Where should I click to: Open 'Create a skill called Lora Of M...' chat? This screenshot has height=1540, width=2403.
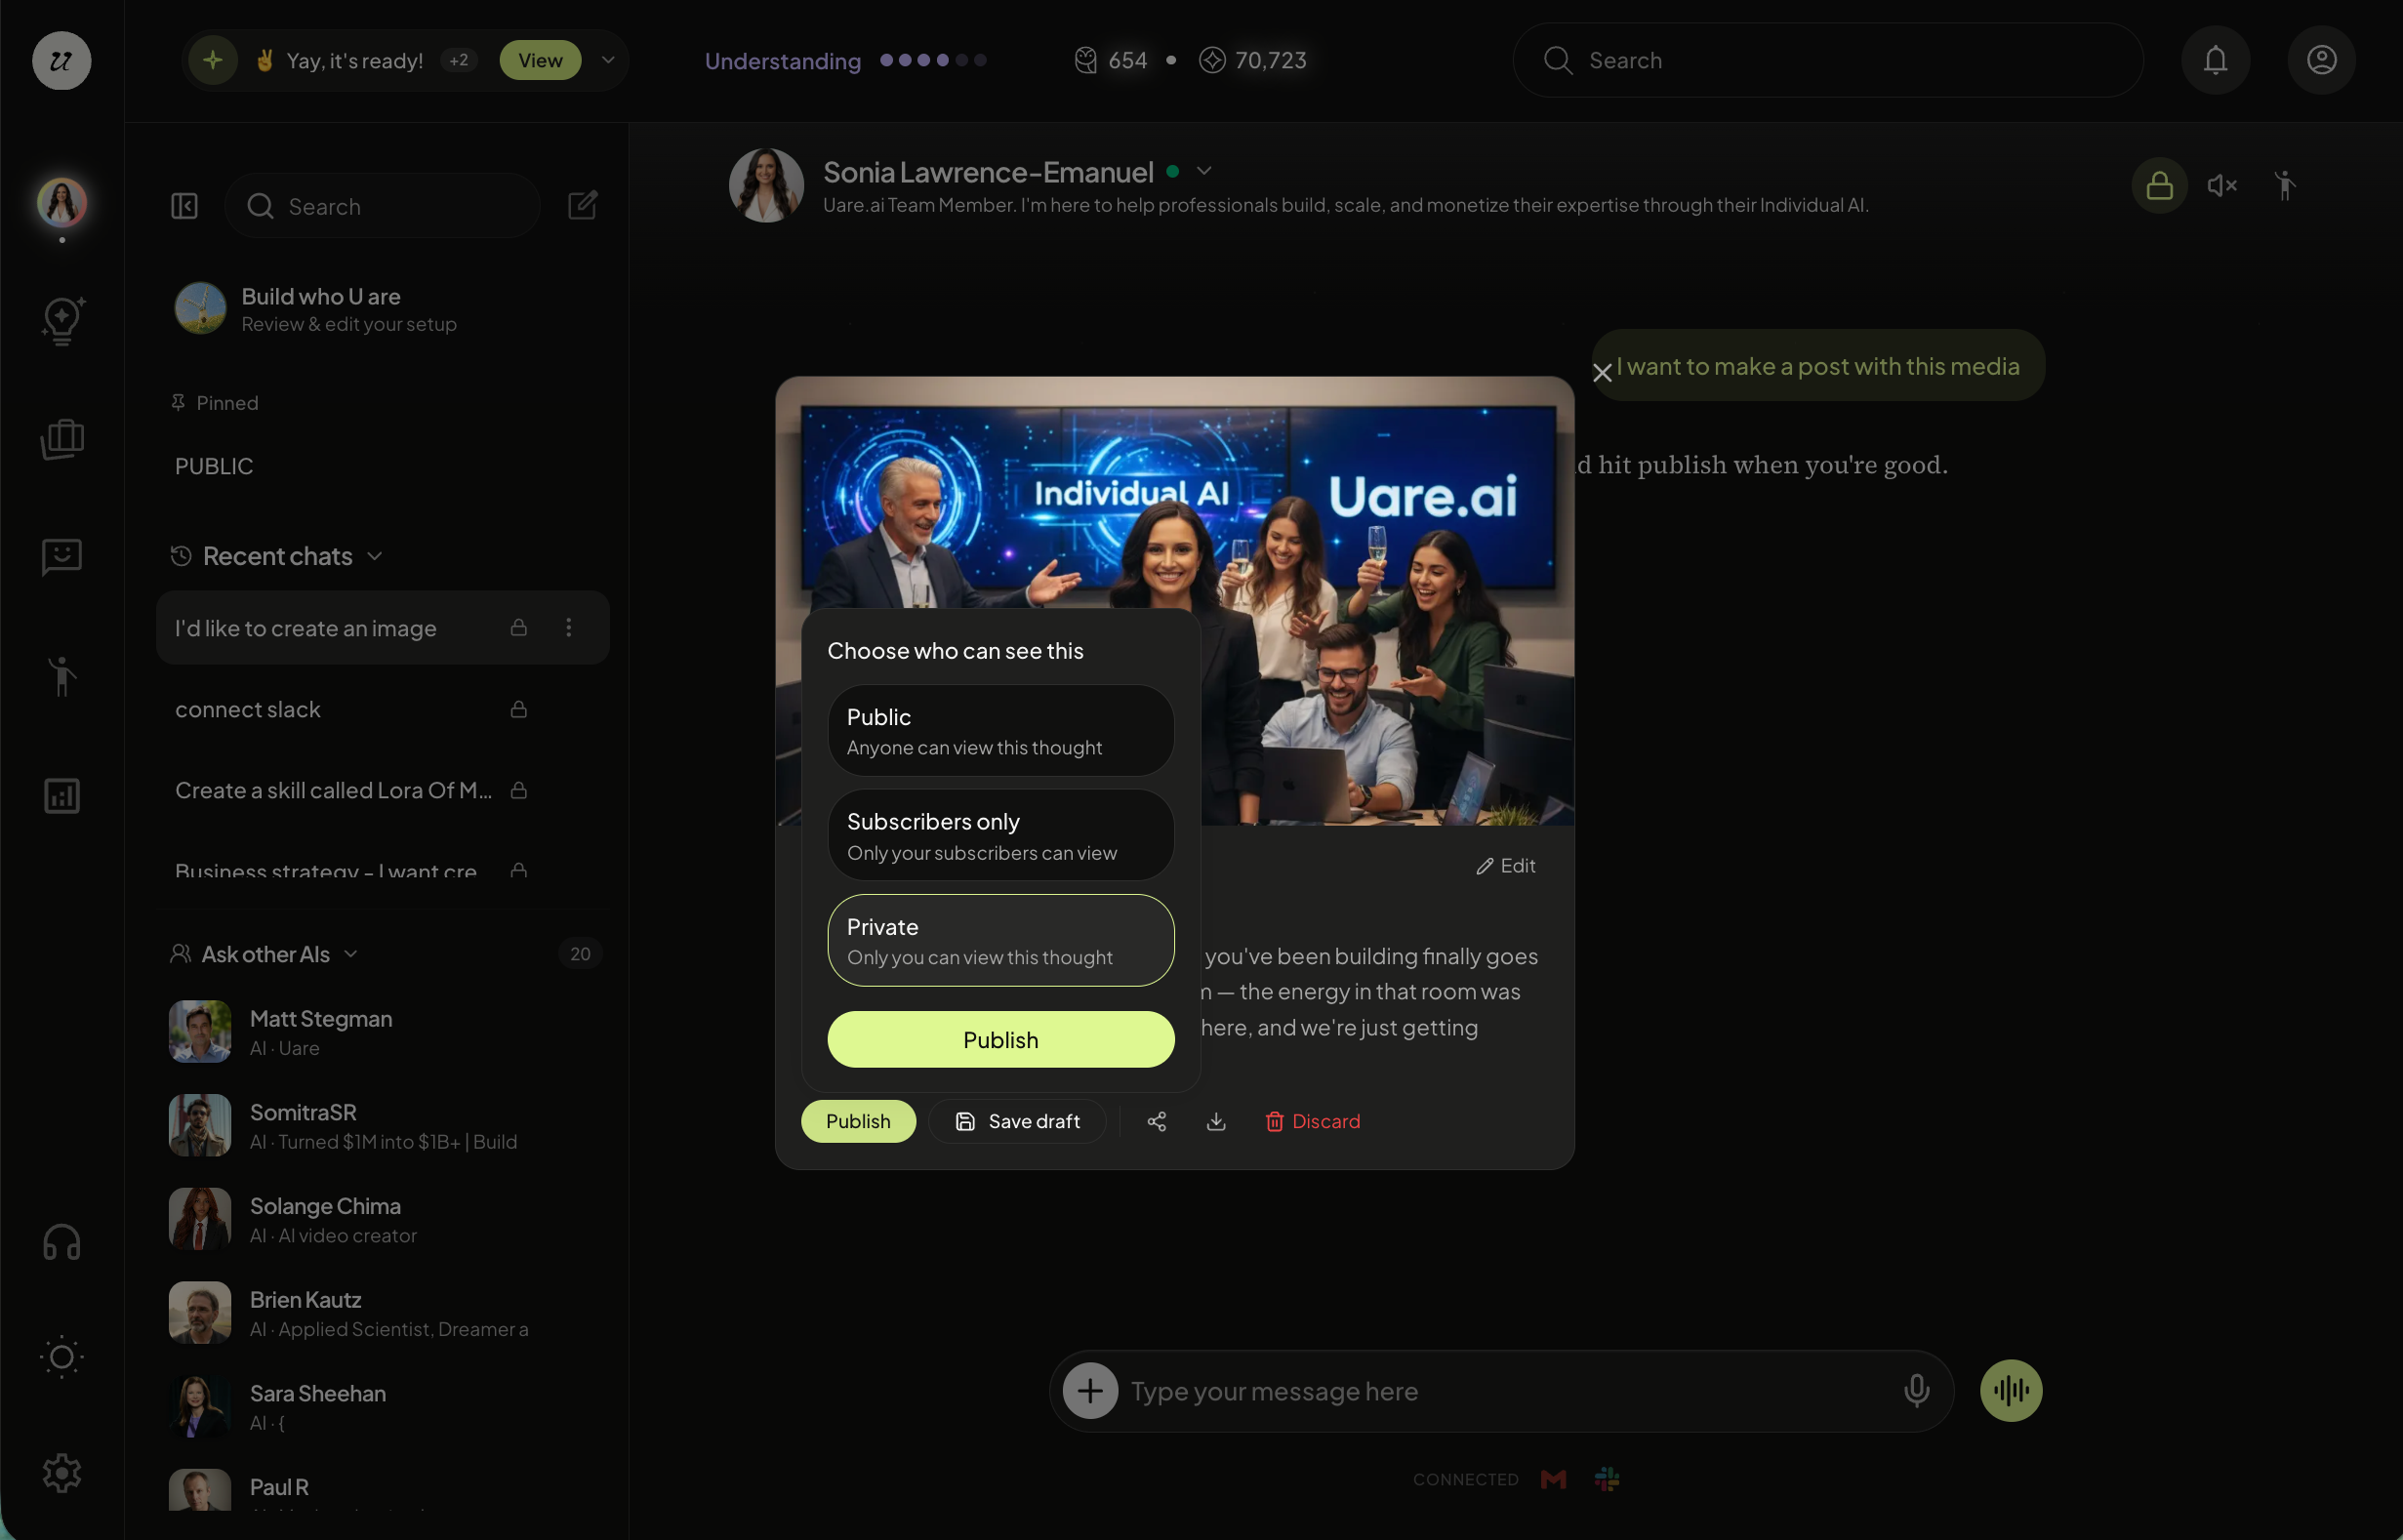[383, 790]
